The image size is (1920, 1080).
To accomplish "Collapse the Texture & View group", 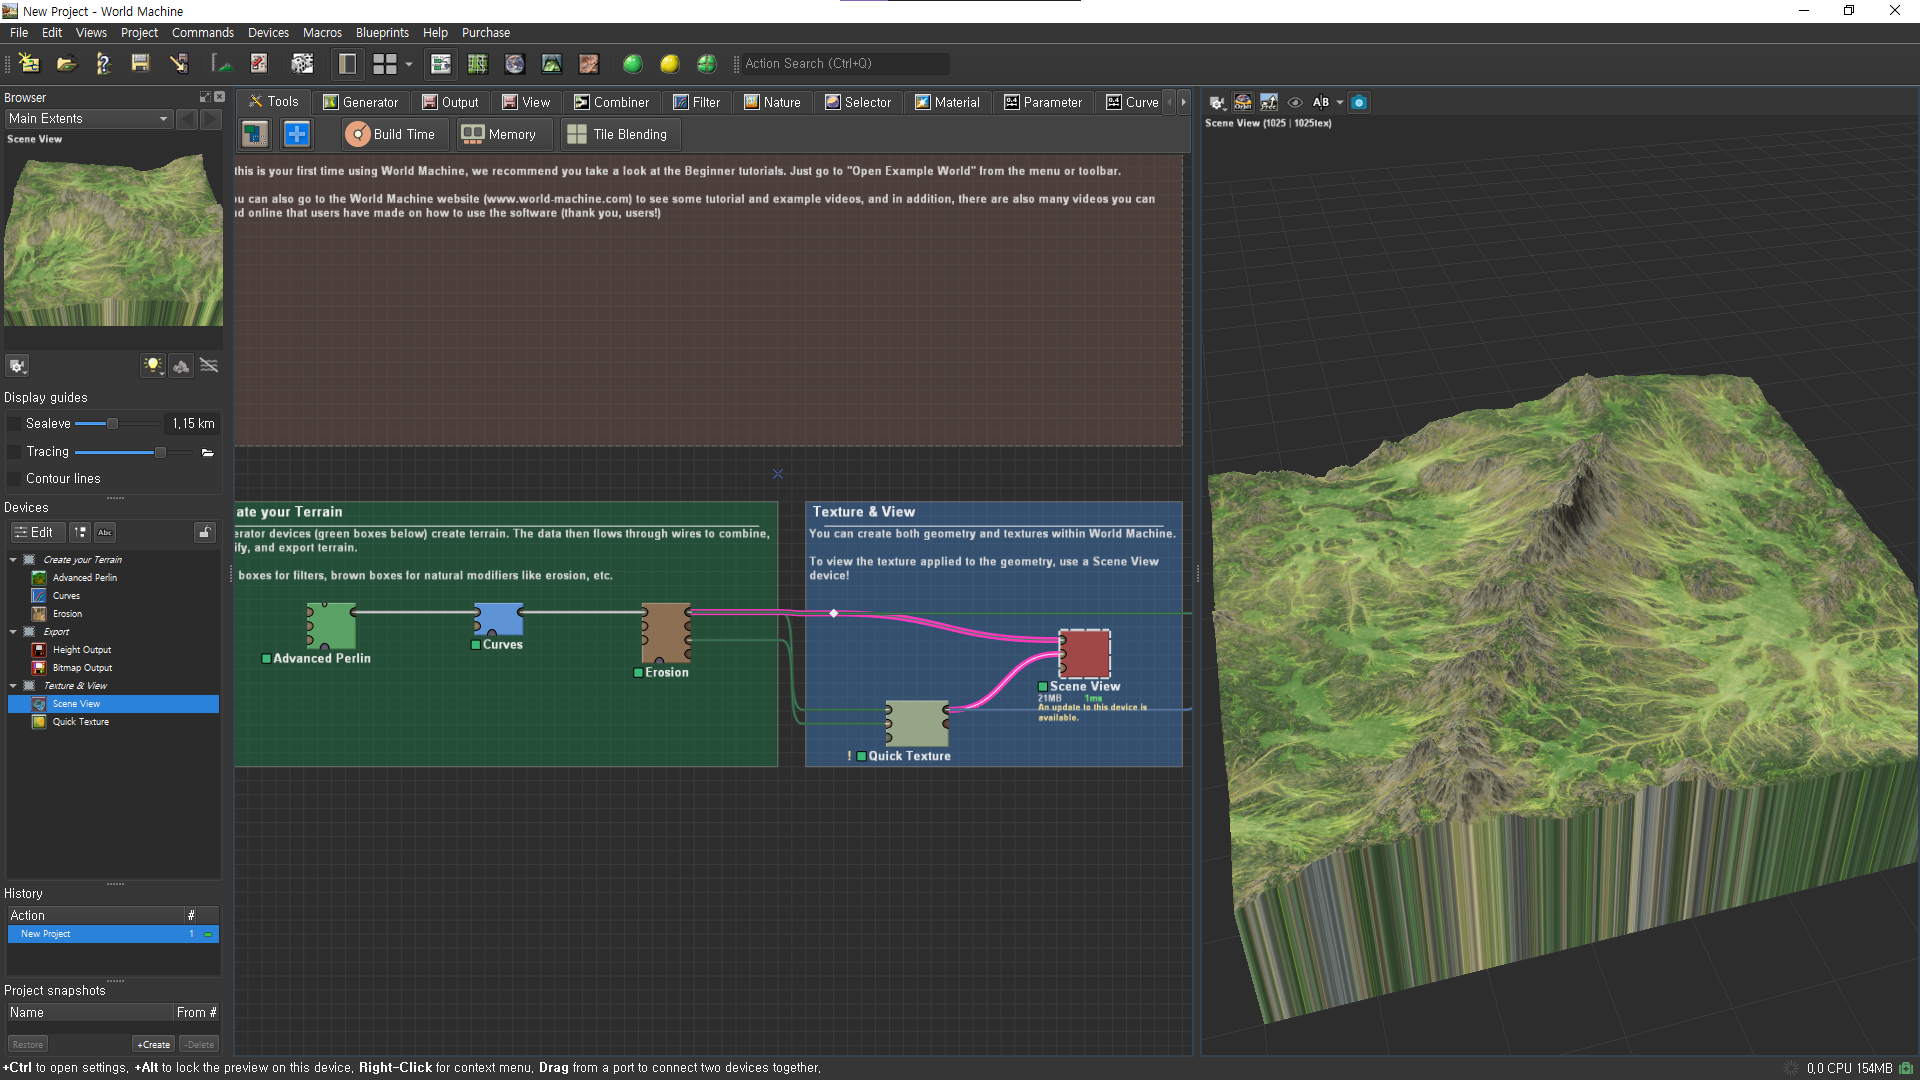I will pos(13,686).
